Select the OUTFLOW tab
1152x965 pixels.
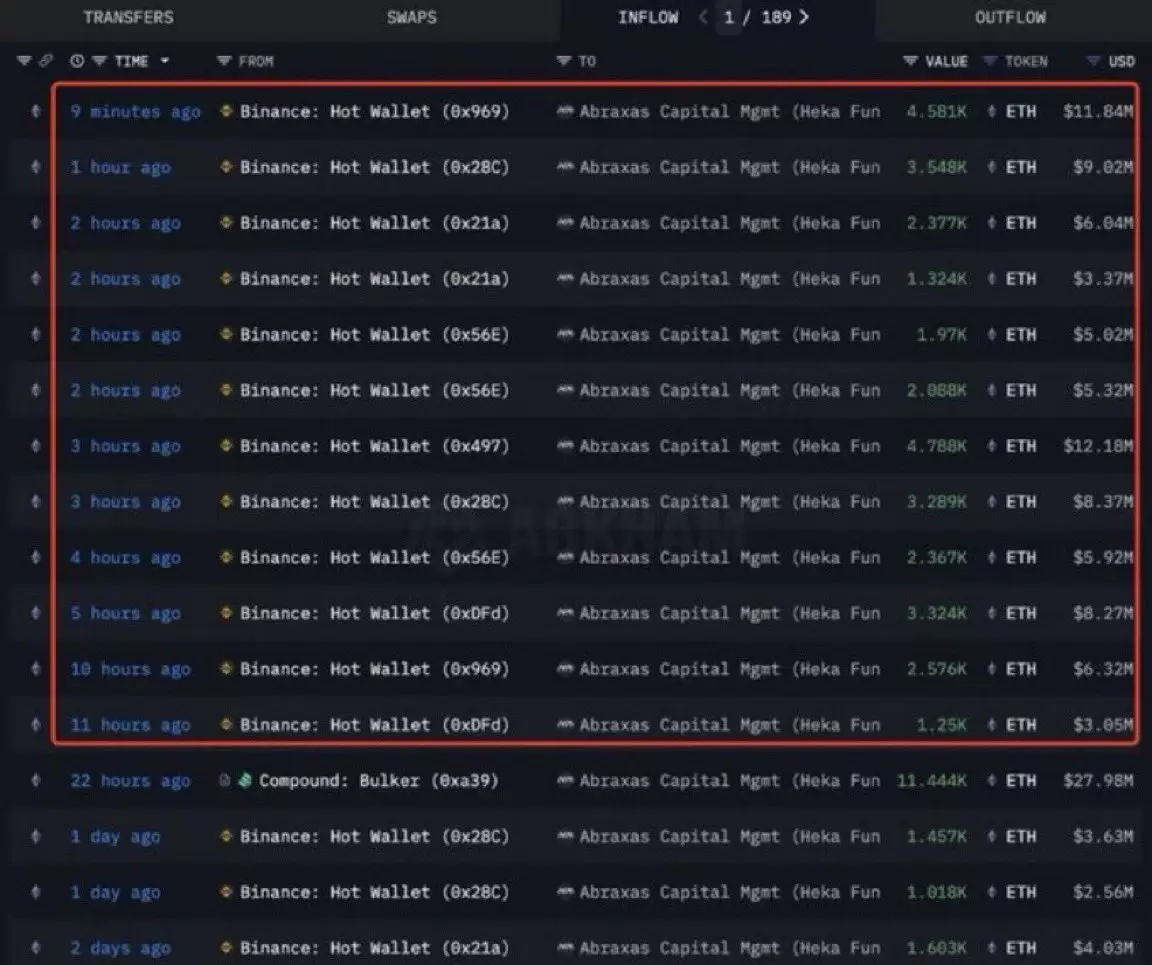(x=1010, y=18)
